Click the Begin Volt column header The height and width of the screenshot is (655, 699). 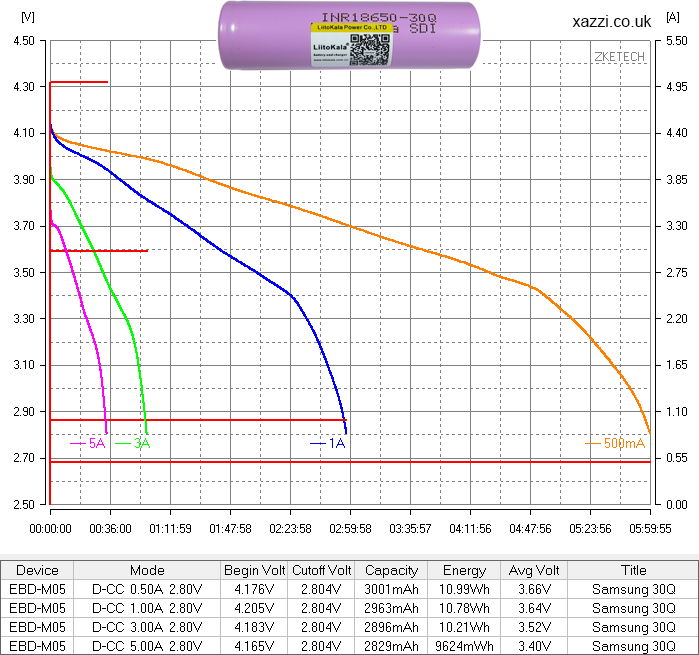pos(255,570)
